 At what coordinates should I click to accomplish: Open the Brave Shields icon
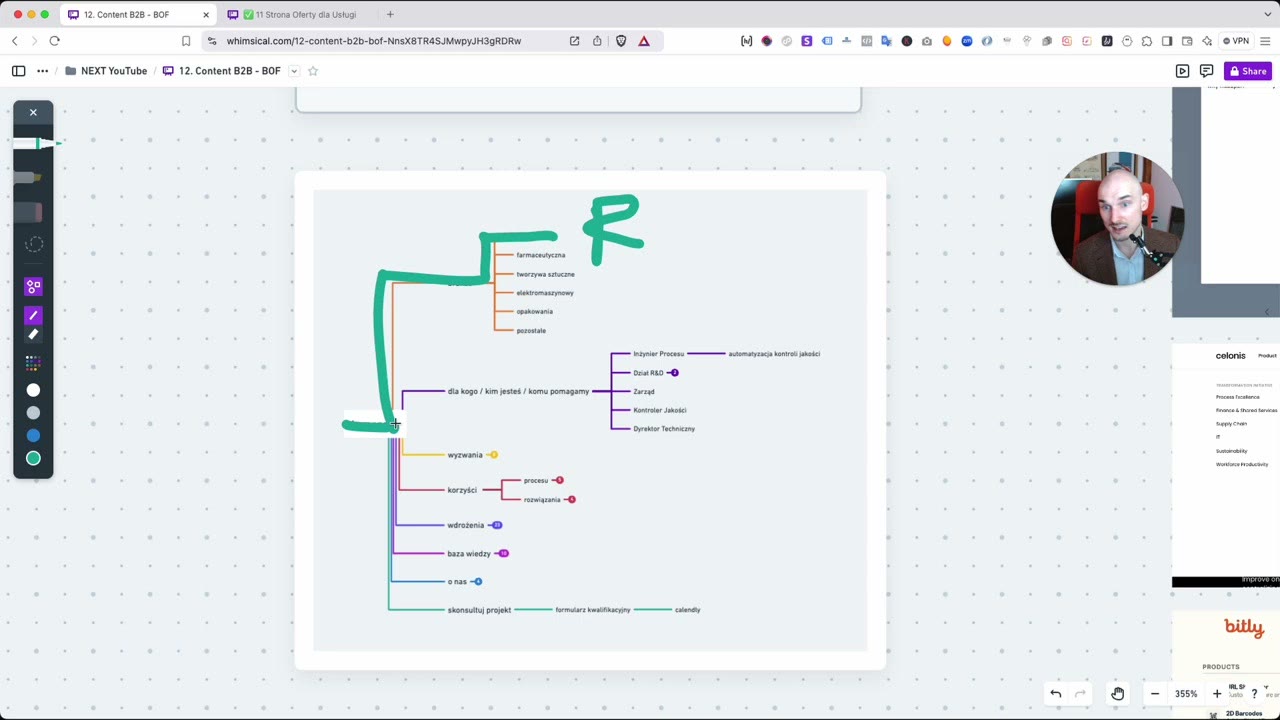pyautogui.click(x=621, y=41)
